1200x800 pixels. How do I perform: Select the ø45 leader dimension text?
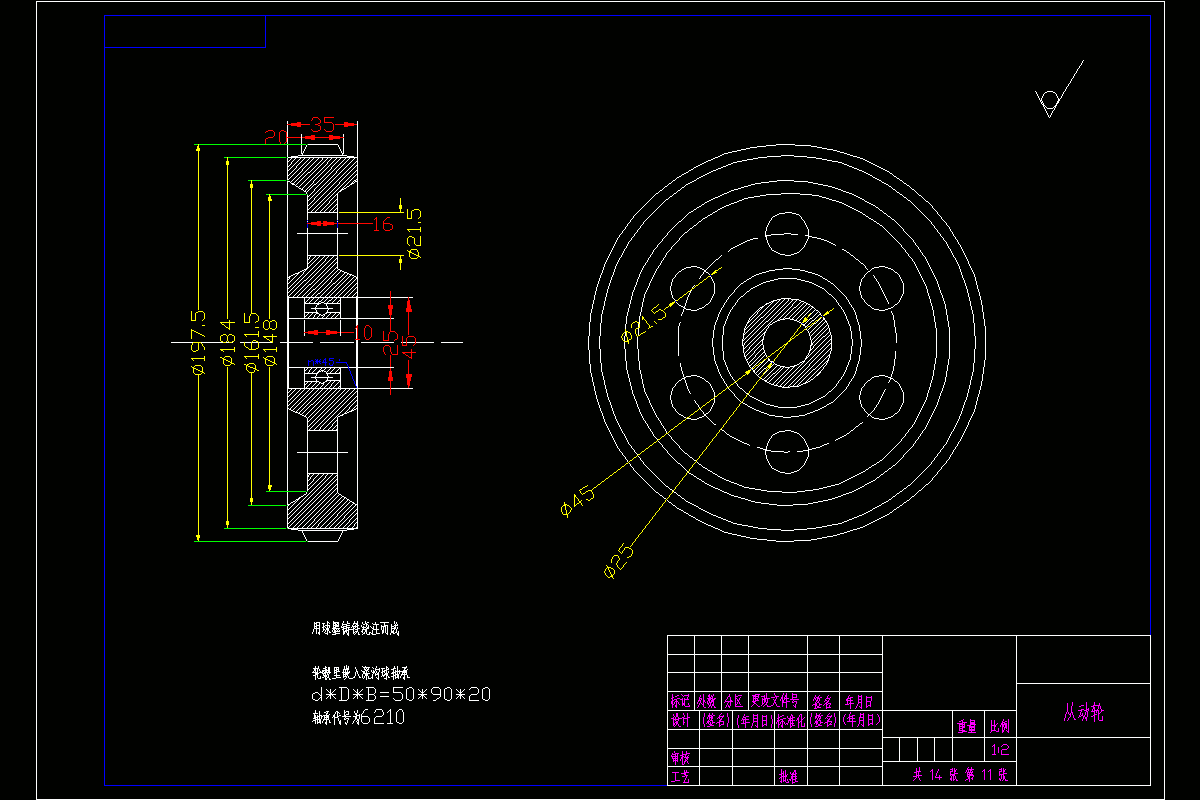tap(578, 501)
